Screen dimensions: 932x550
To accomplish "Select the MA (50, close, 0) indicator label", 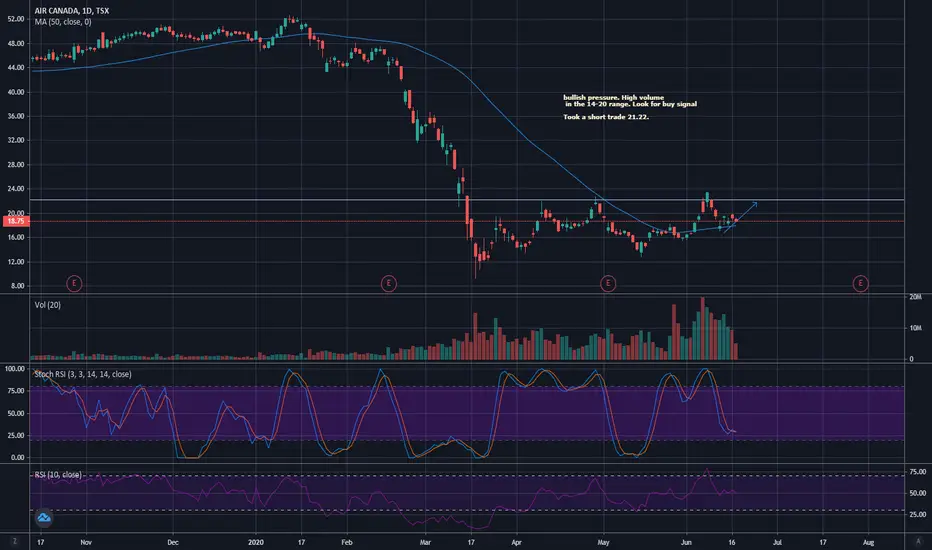I will [x=63, y=22].
